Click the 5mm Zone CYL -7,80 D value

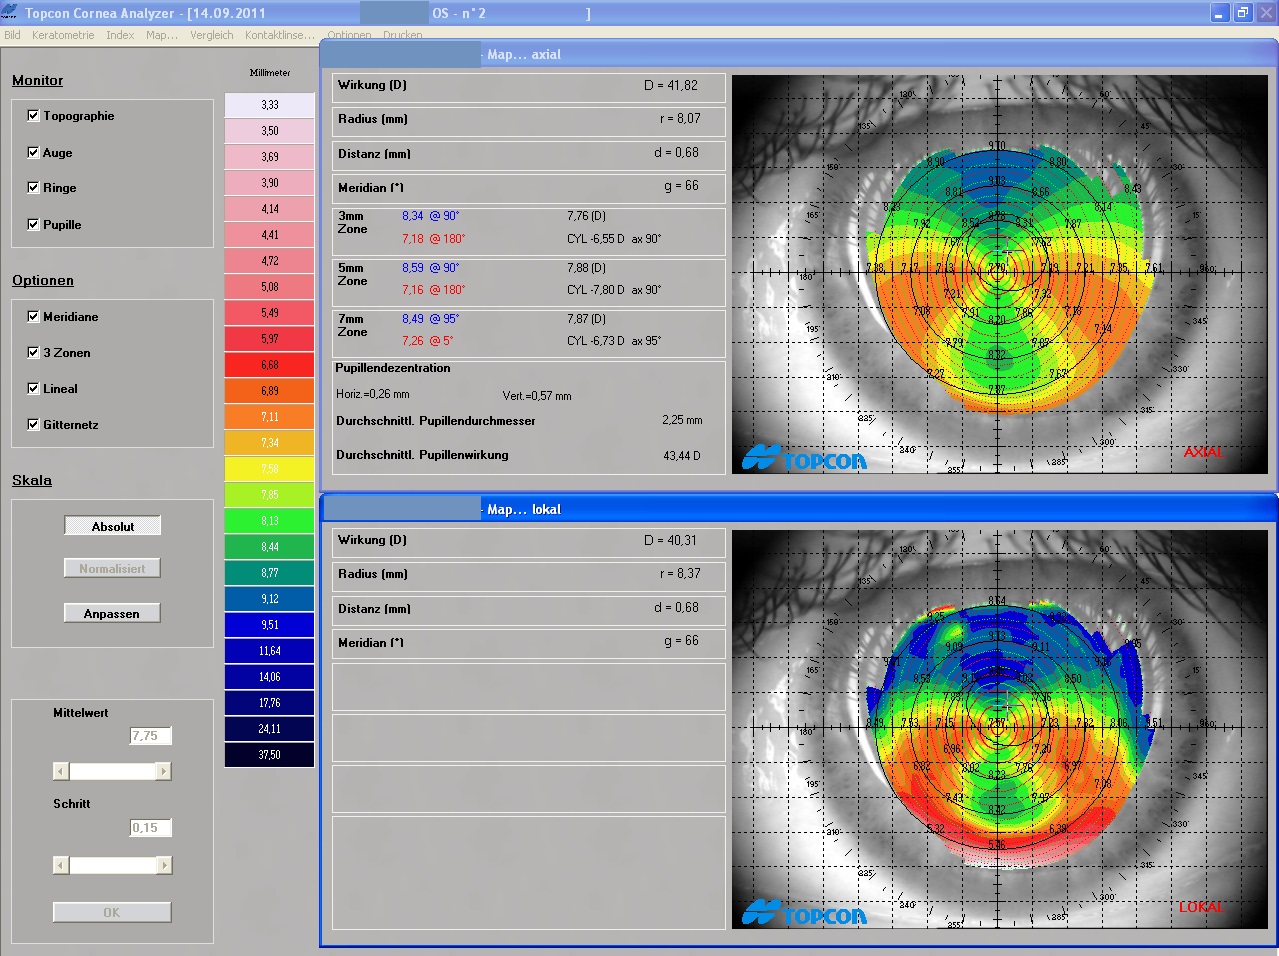coord(614,290)
